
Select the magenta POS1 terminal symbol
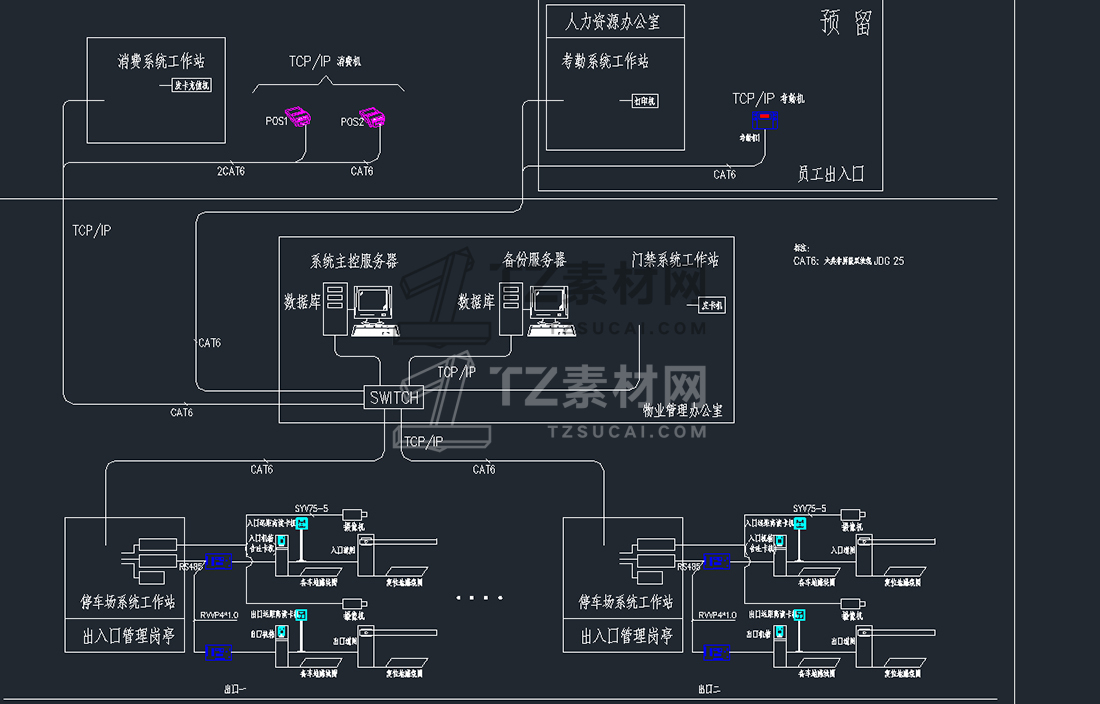(x=297, y=116)
